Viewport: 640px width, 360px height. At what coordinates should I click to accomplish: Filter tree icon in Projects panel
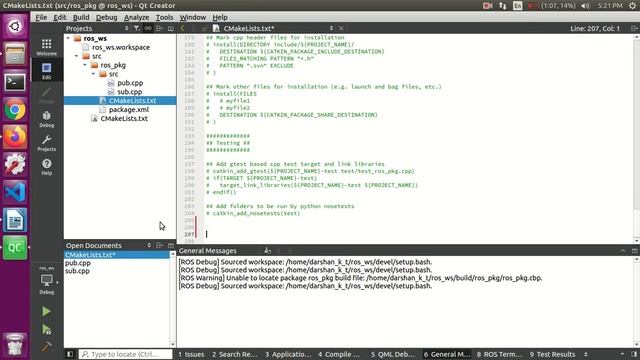(x=137, y=28)
